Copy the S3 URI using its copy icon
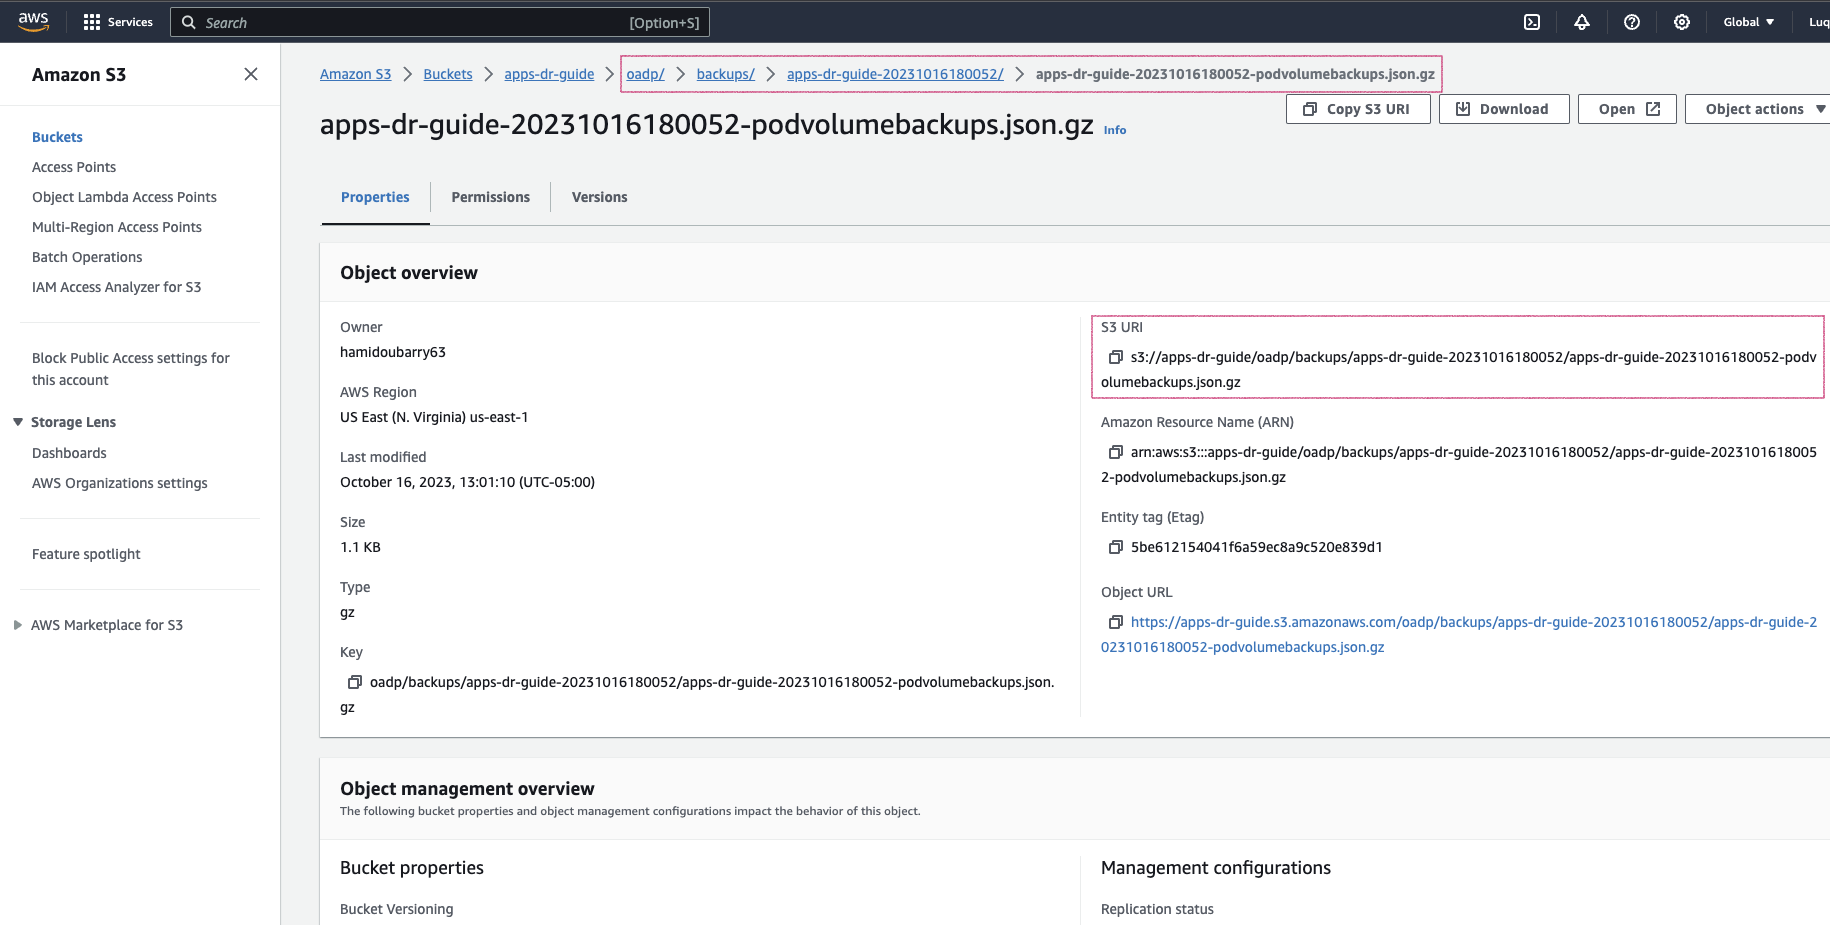Screen dimensions: 1830x925 (1116, 357)
